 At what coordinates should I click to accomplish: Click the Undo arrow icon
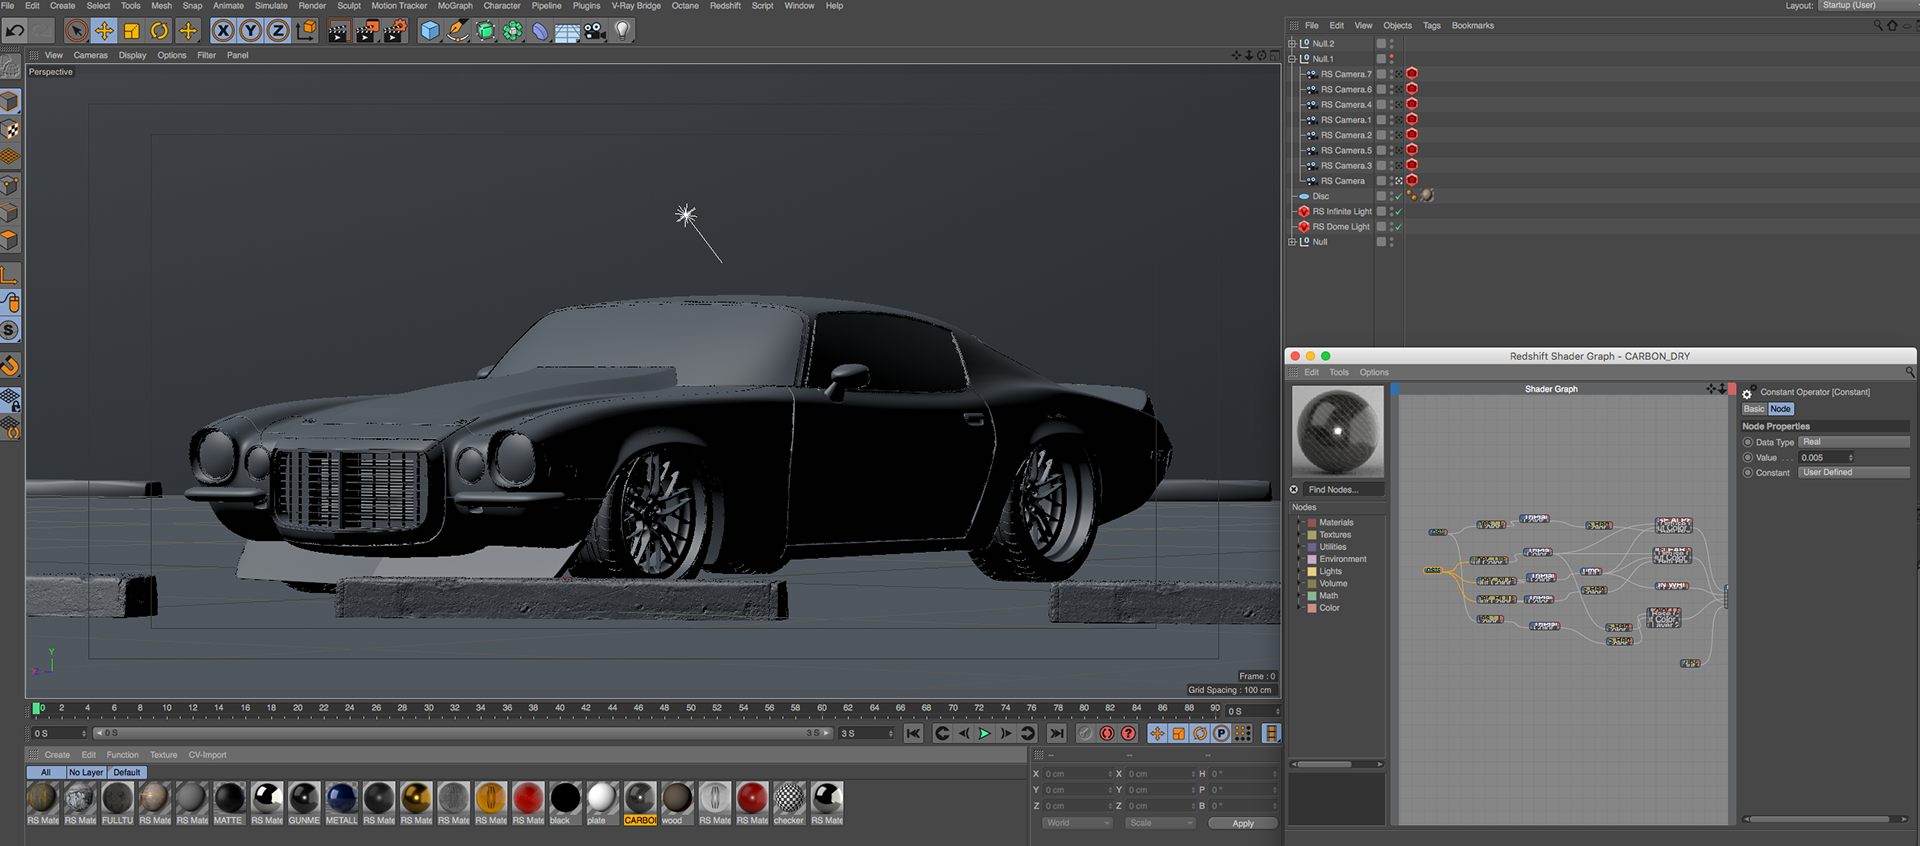(x=14, y=31)
